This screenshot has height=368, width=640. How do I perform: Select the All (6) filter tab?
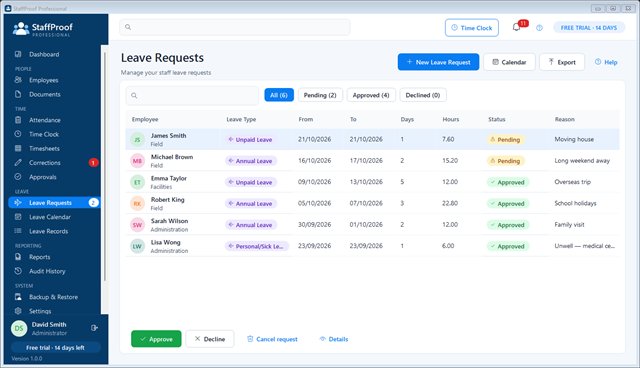click(279, 95)
